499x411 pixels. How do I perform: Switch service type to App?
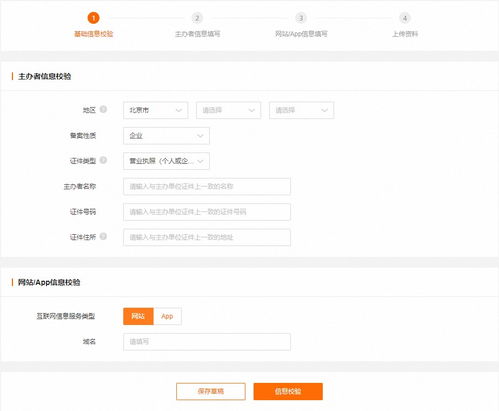pos(167,316)
